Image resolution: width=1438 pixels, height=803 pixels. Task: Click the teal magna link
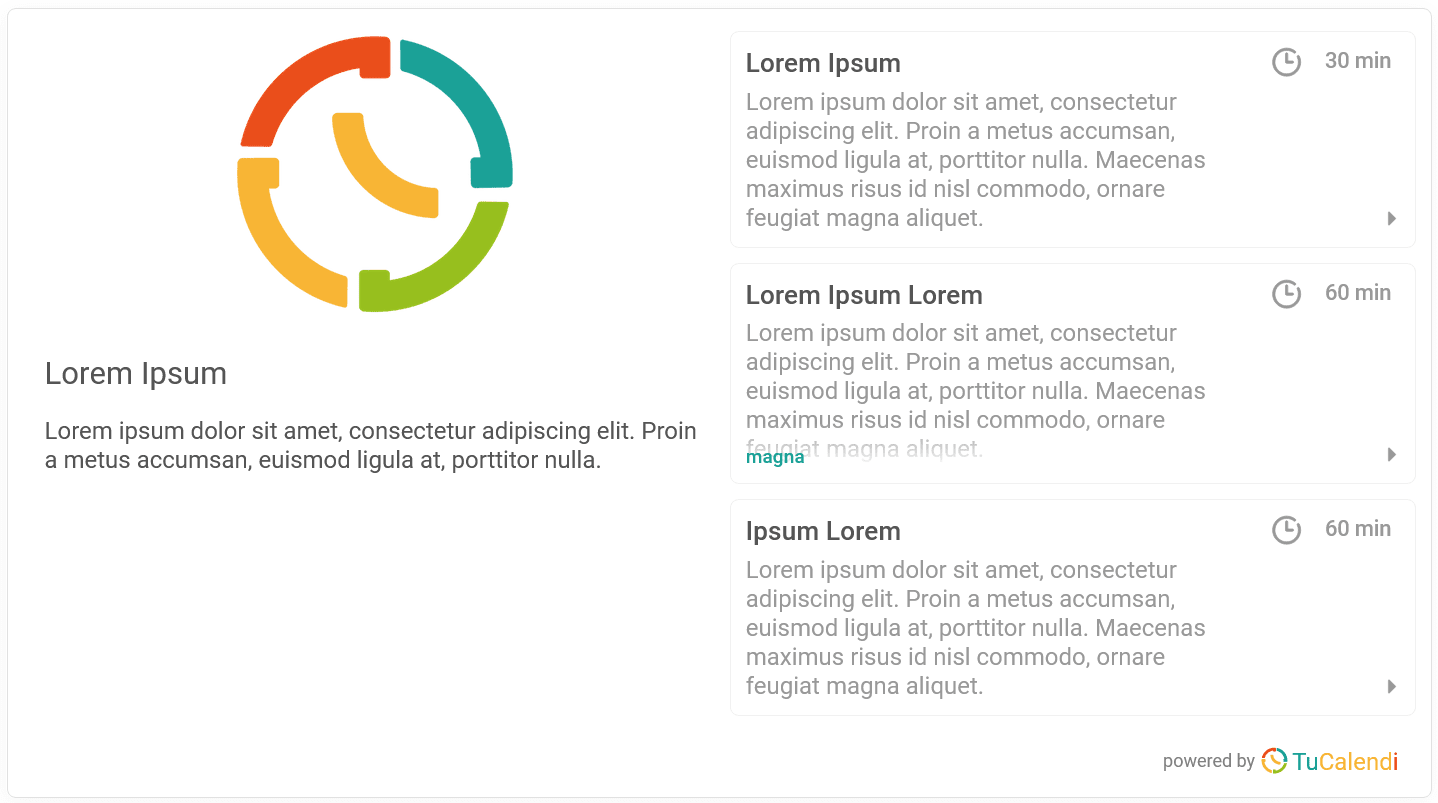coord(775,457)
